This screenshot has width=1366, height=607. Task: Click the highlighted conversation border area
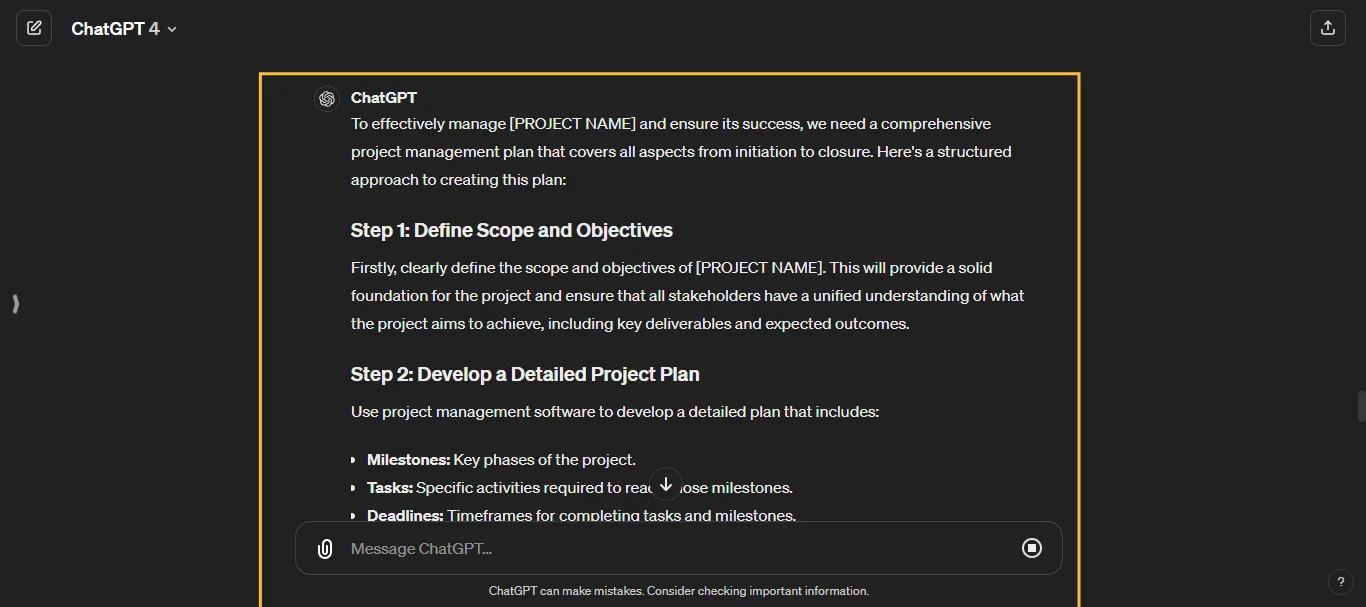669,73
